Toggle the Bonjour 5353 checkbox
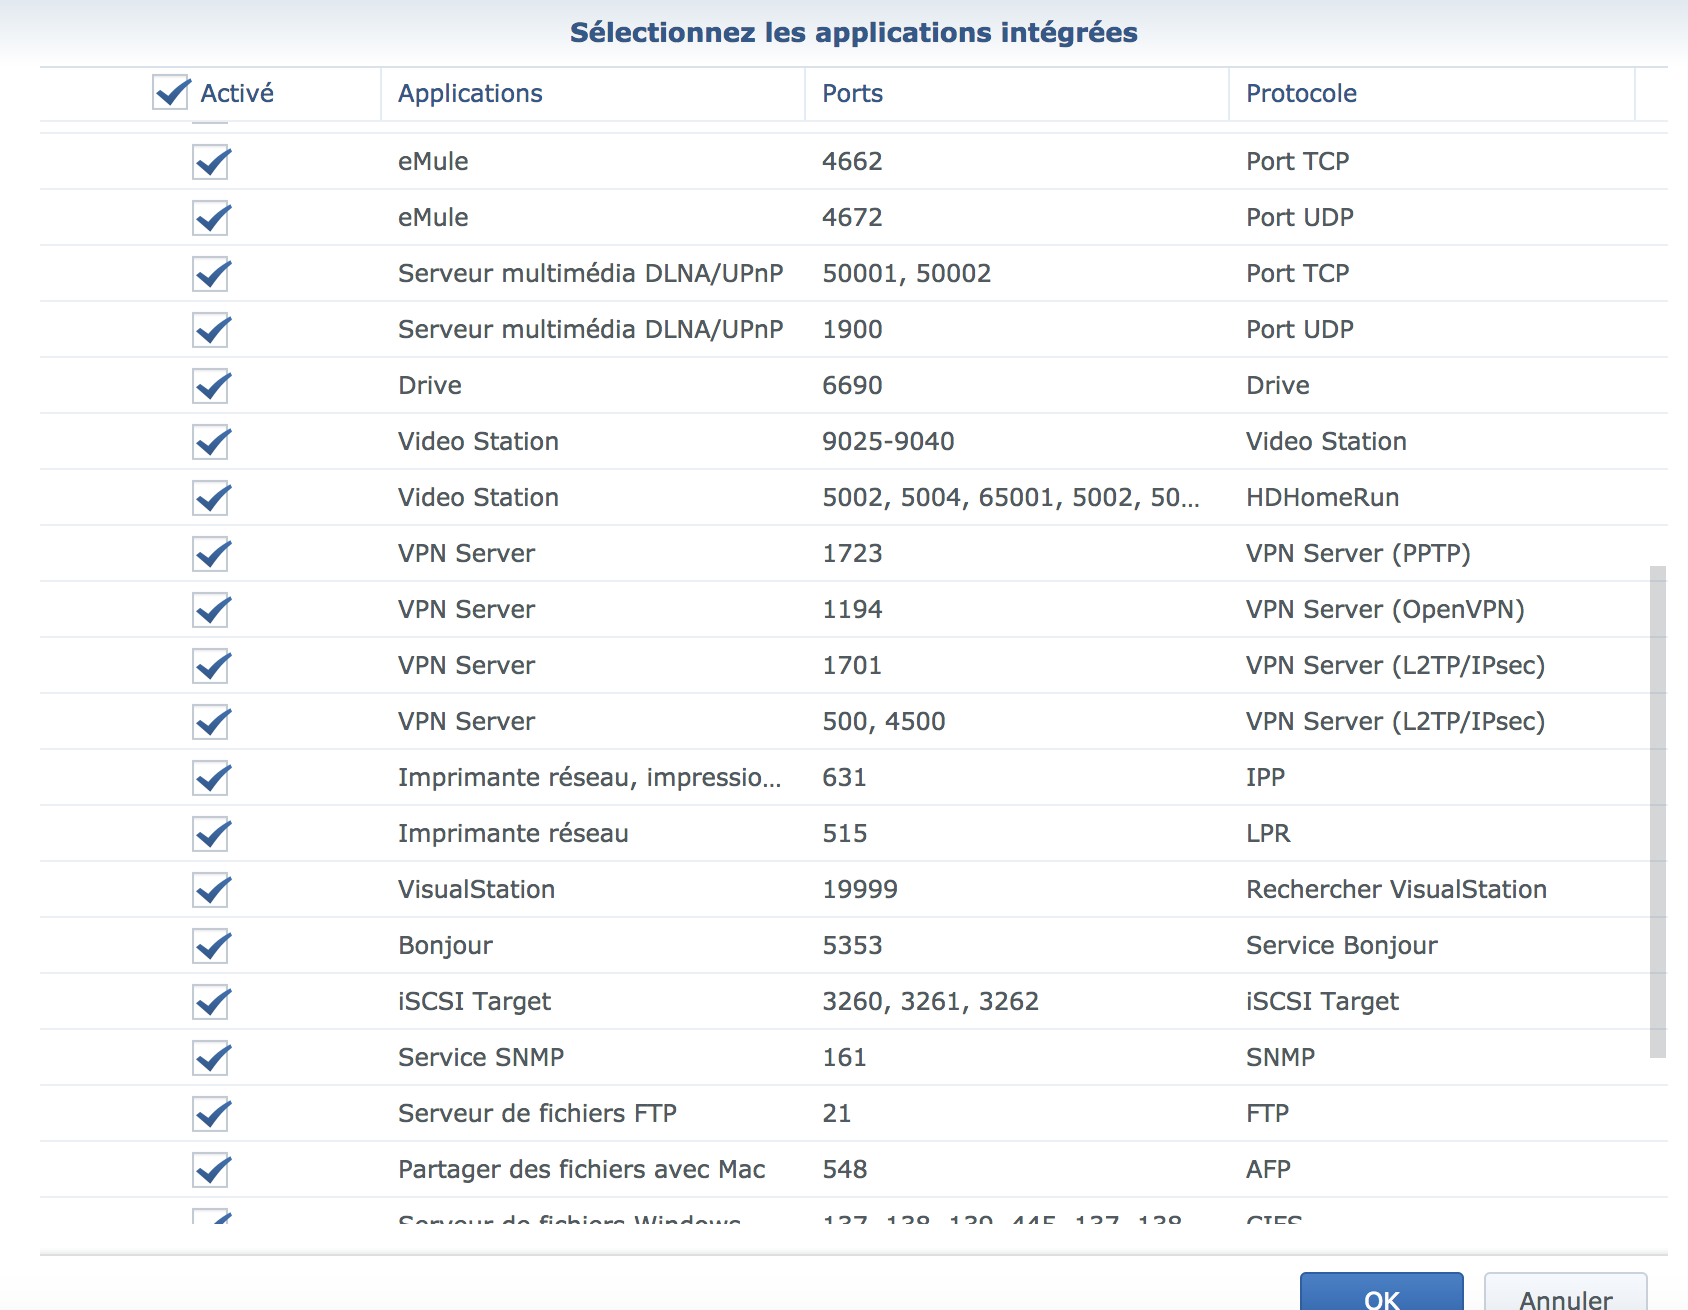This screenshot has width=1688, height=1310. [212, 946]
